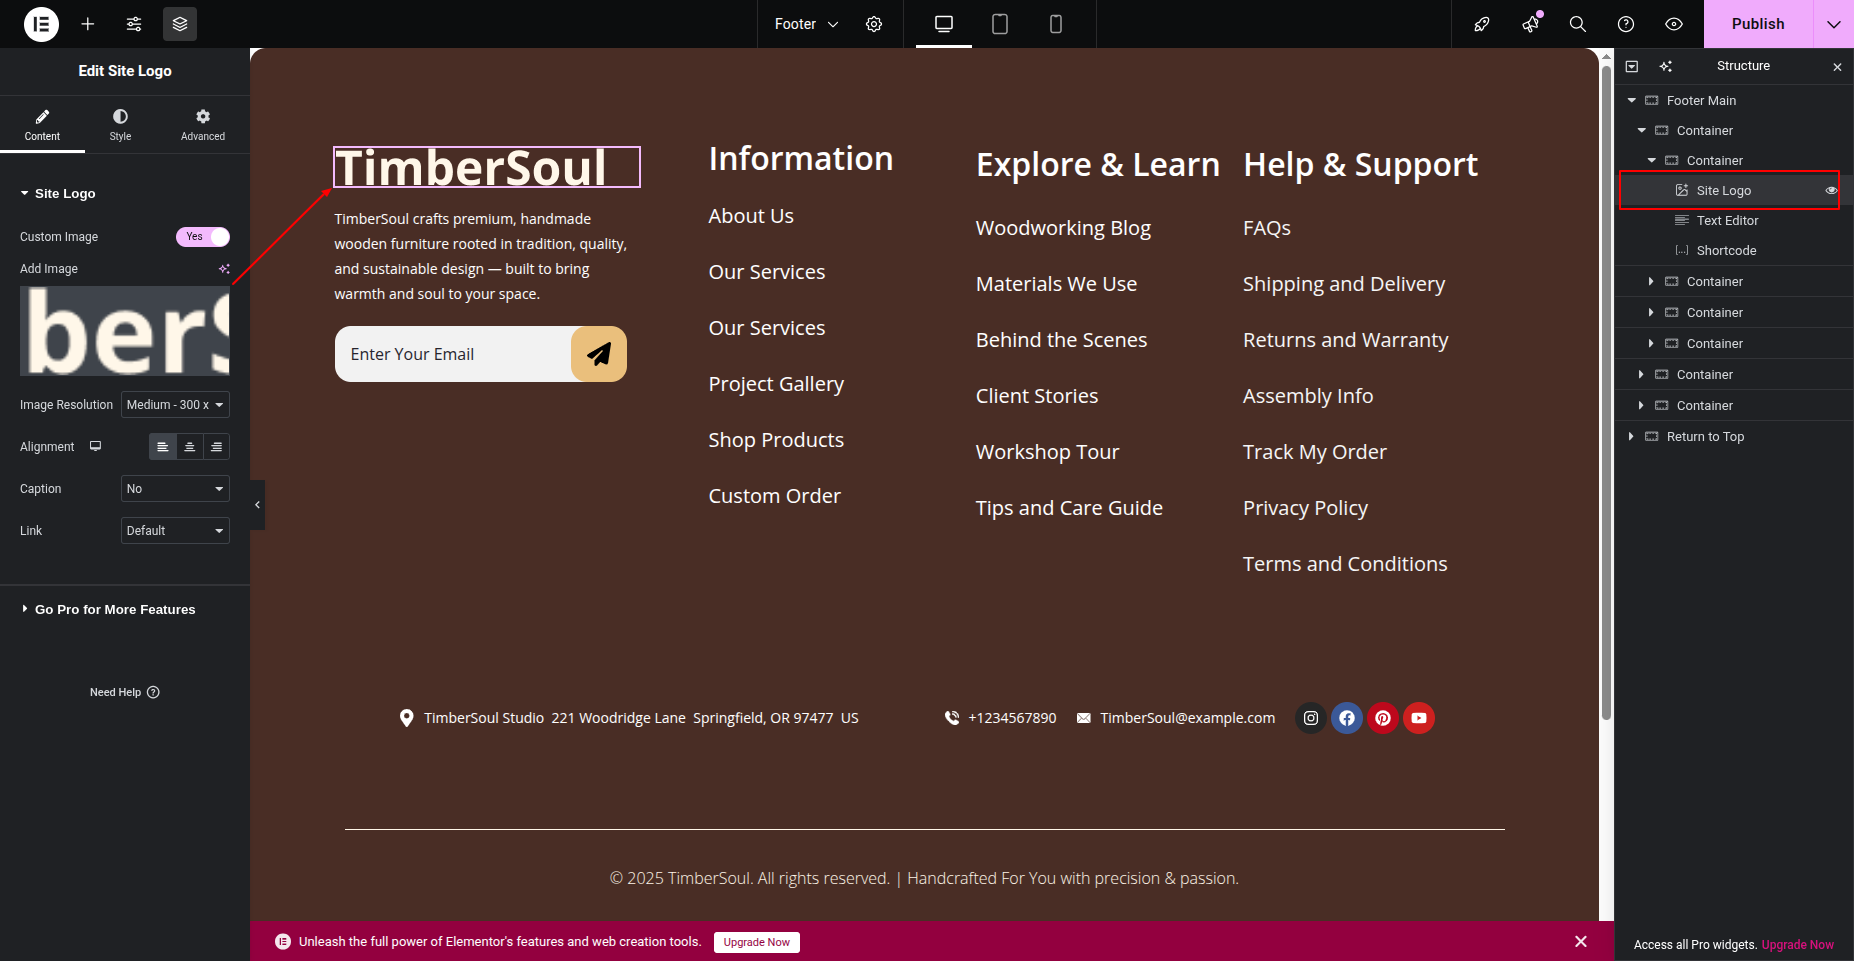The image size is (1854, 961).
Task: Switch to mobile responsive view
Action: click(x=1055, y=24)
